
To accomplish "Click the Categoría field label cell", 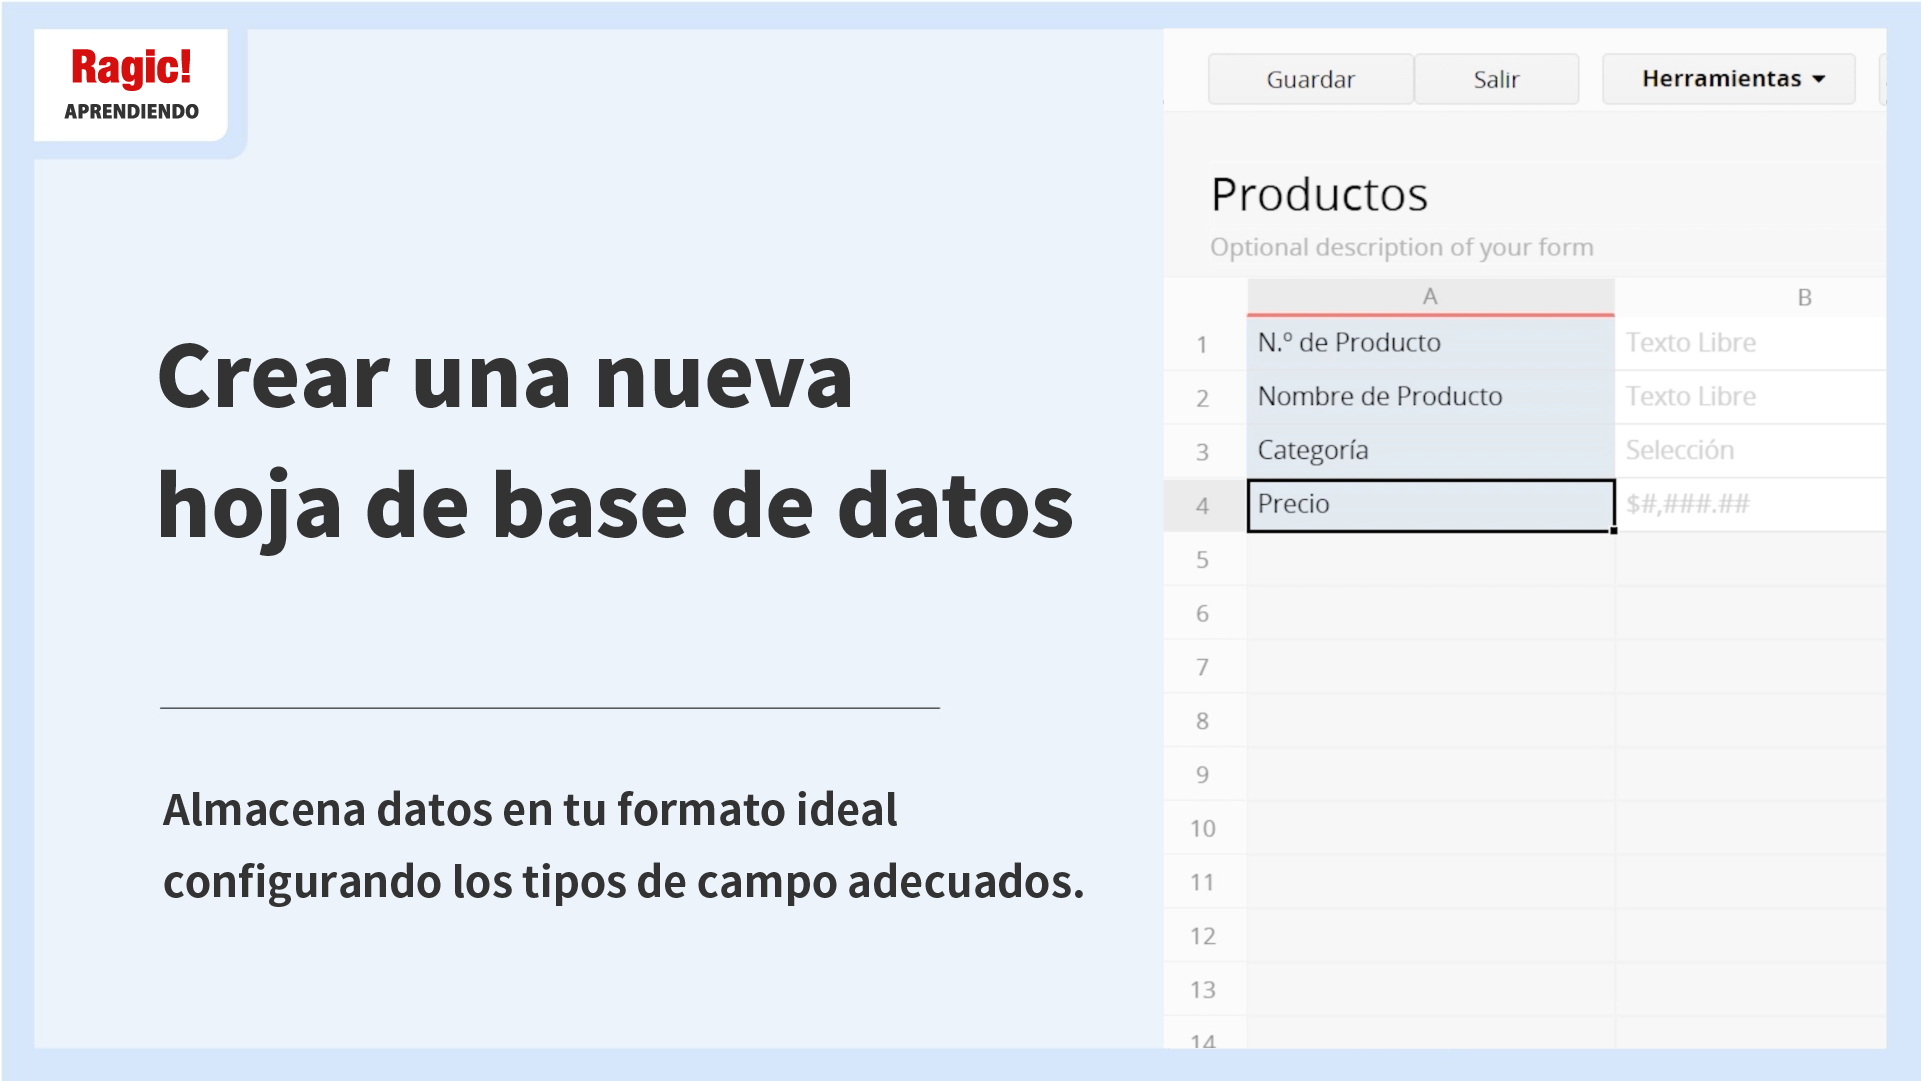I will (x=1430, y=451).
